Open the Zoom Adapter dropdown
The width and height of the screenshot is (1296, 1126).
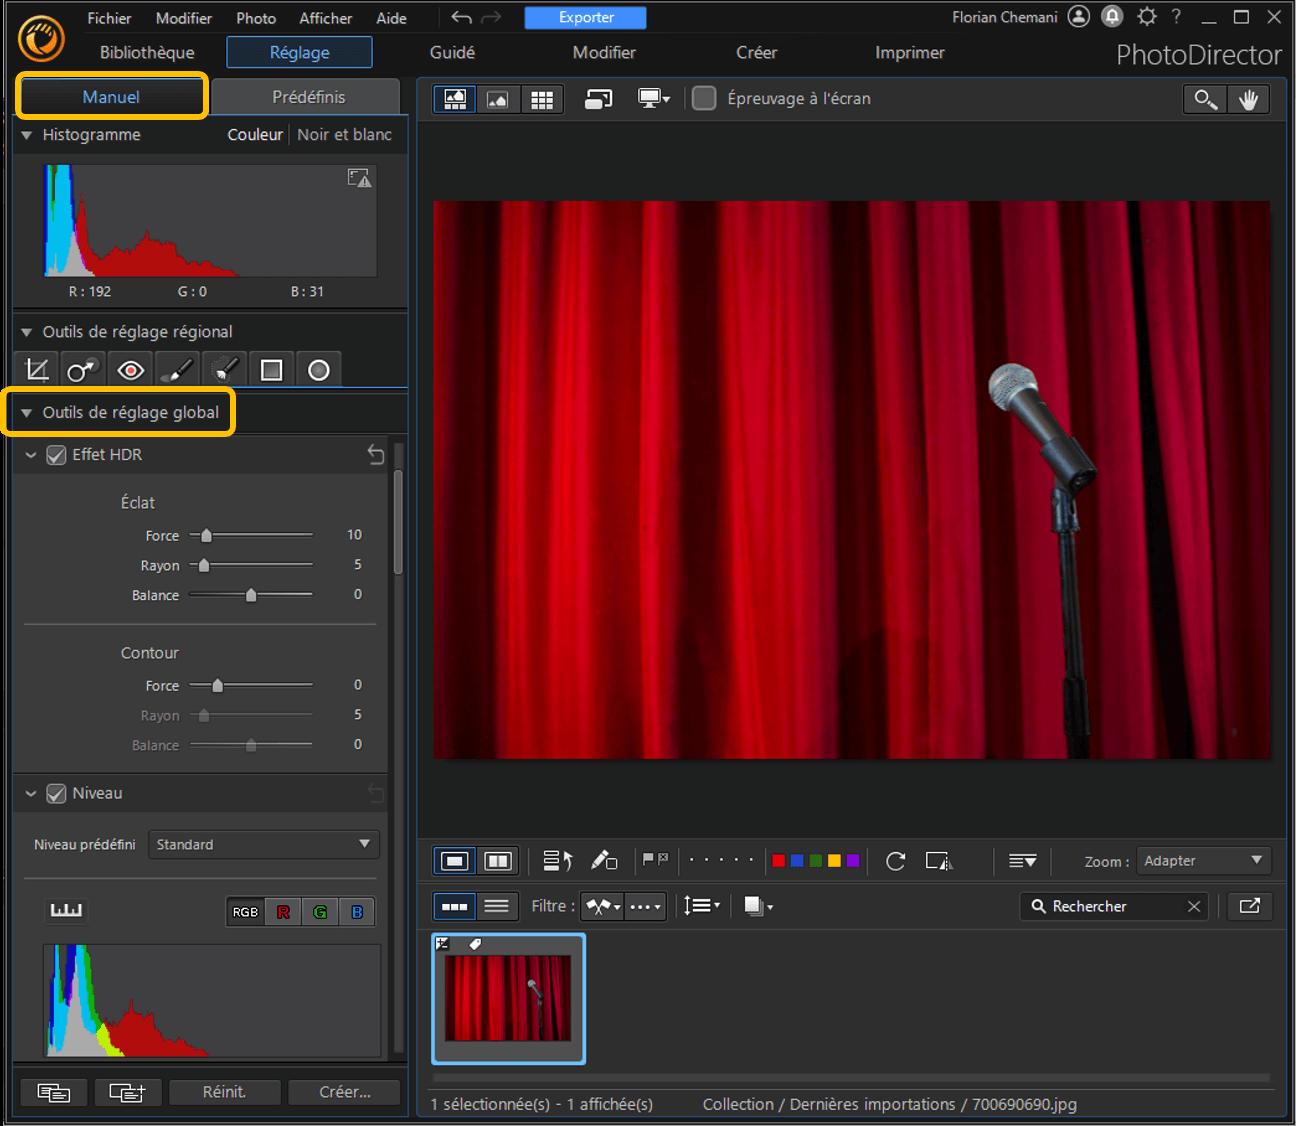[1203, 861]
